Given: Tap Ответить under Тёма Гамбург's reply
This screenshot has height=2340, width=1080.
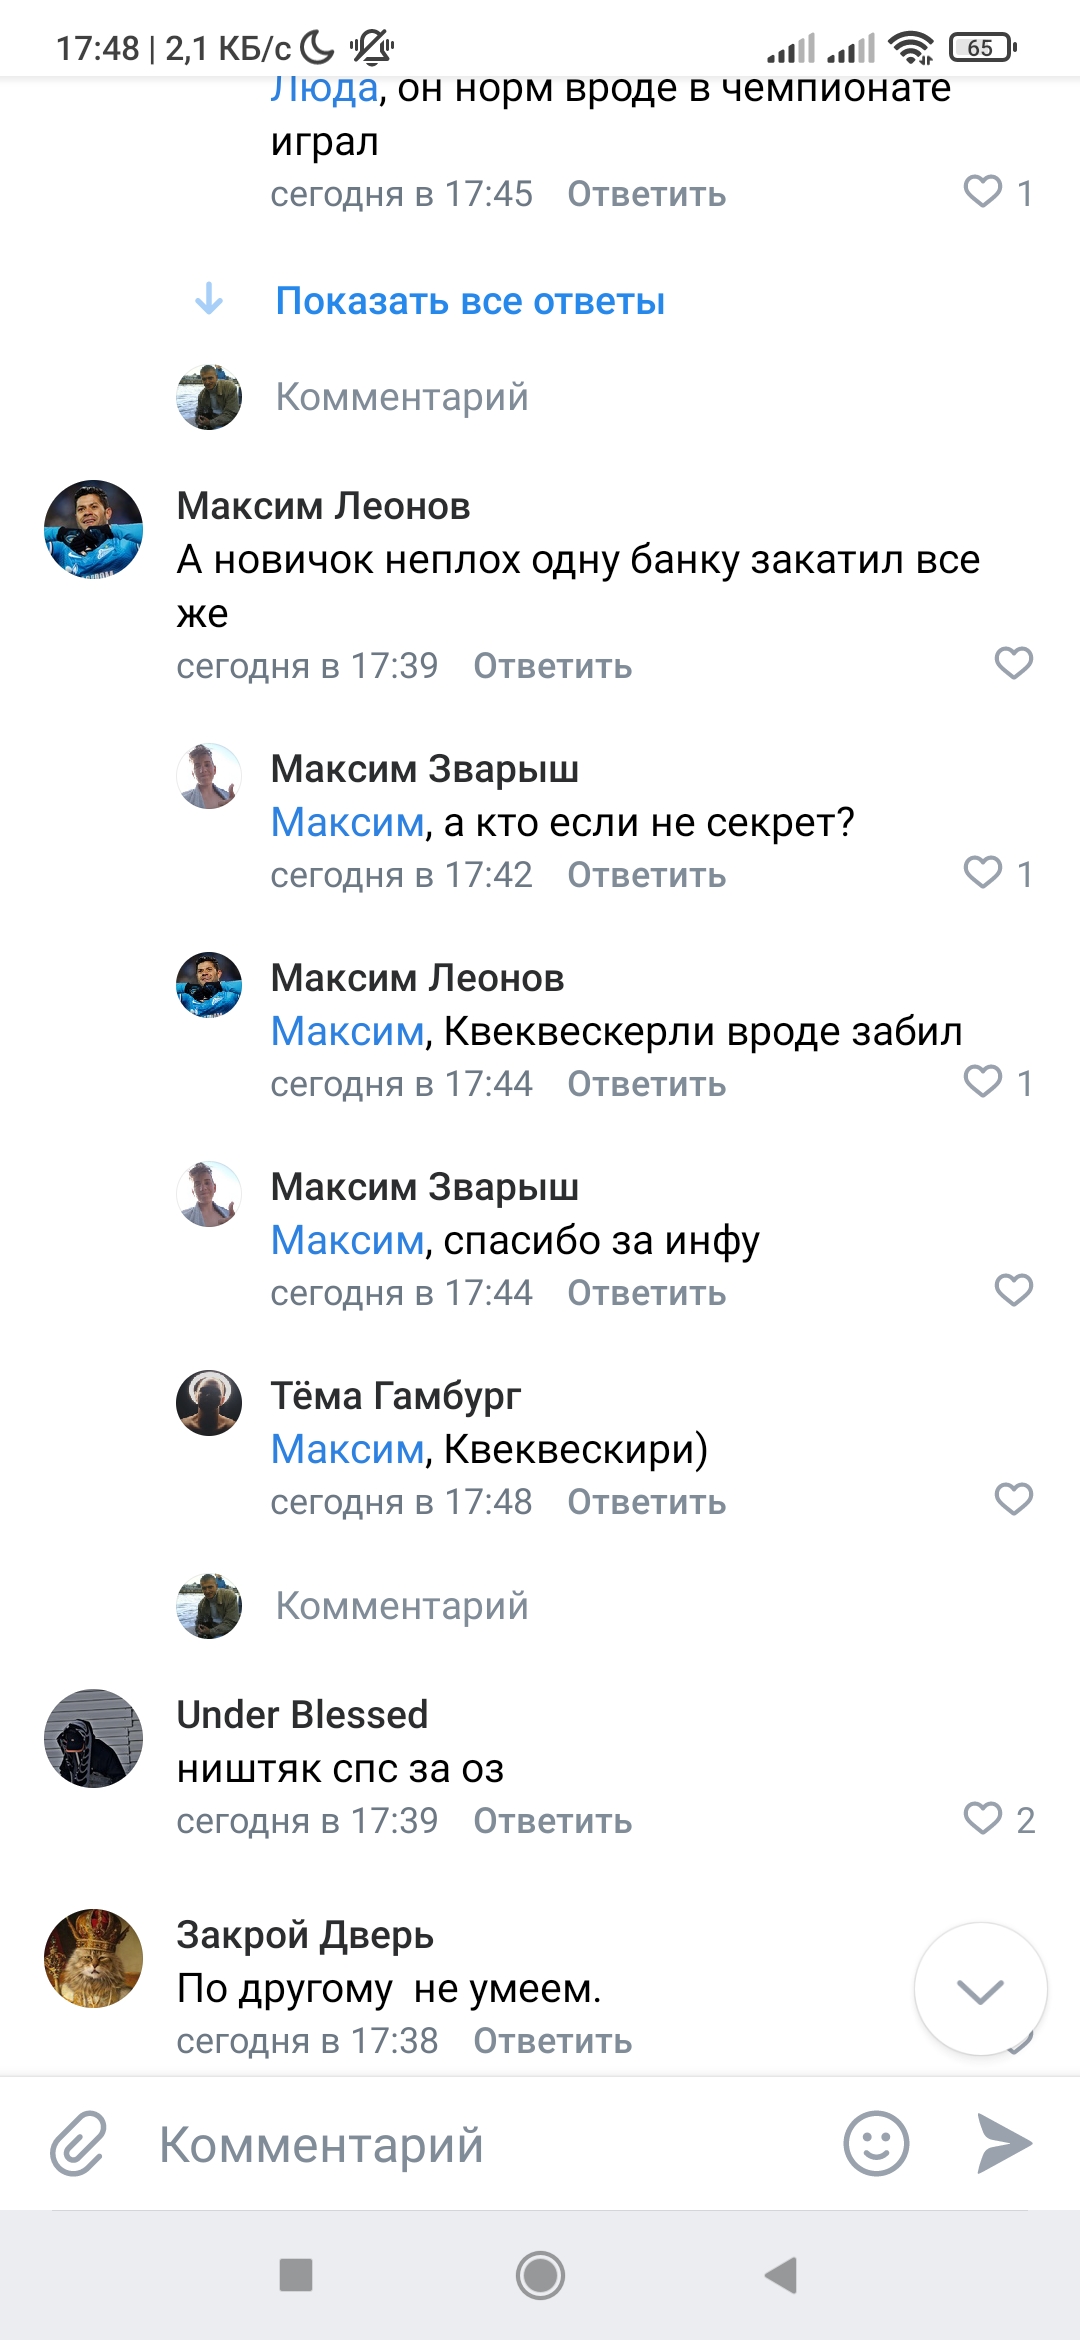Looking at the screenshot, I should 646,1502.
